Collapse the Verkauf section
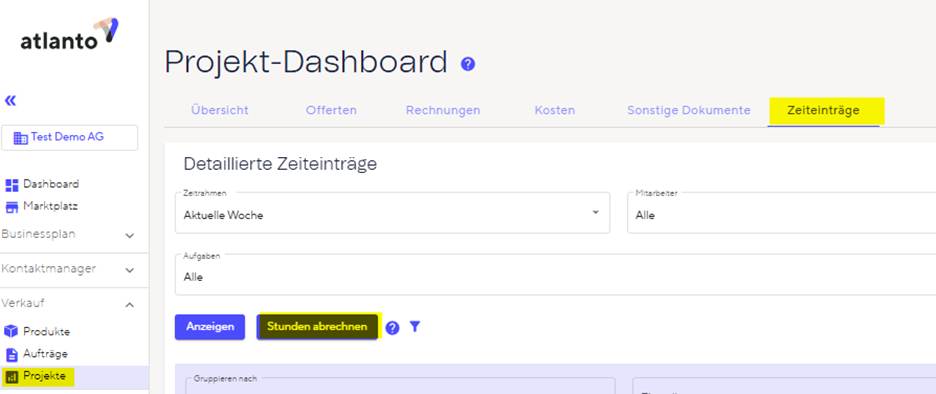 click(x=69, y=304)
